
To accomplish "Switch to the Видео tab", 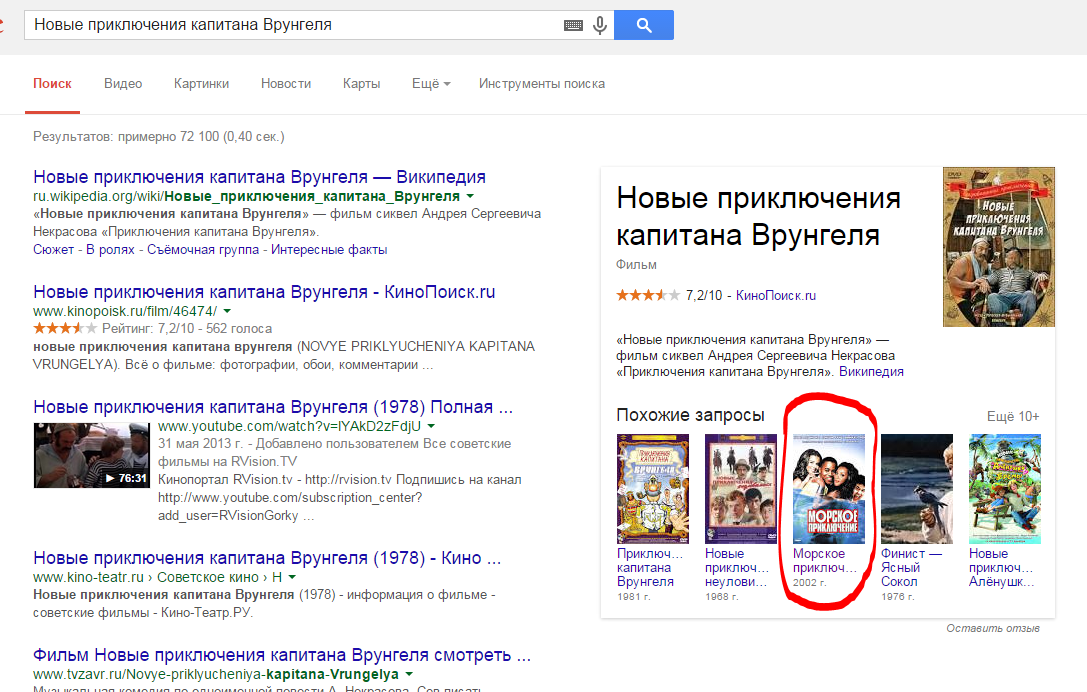I will pyautogui.click(x=123, y=84).
